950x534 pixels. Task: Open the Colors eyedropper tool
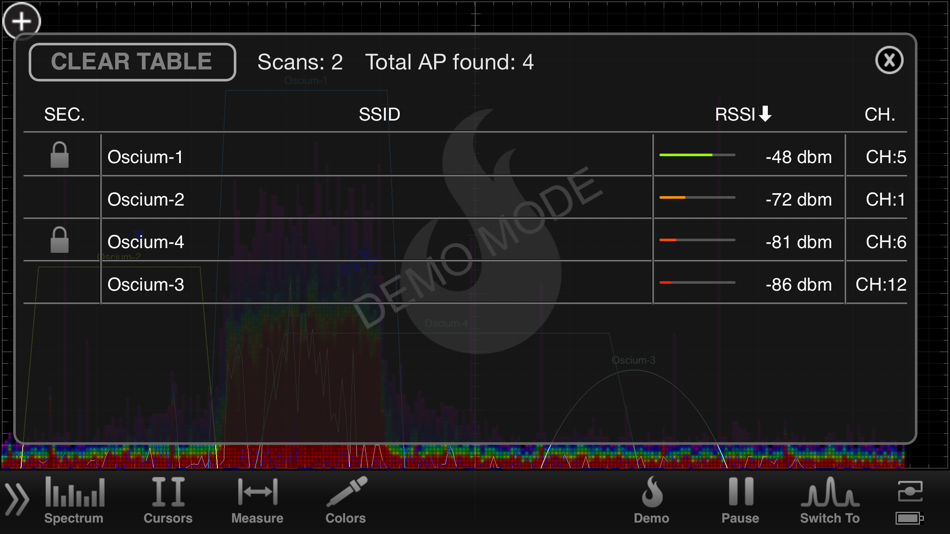coord(345,500)
